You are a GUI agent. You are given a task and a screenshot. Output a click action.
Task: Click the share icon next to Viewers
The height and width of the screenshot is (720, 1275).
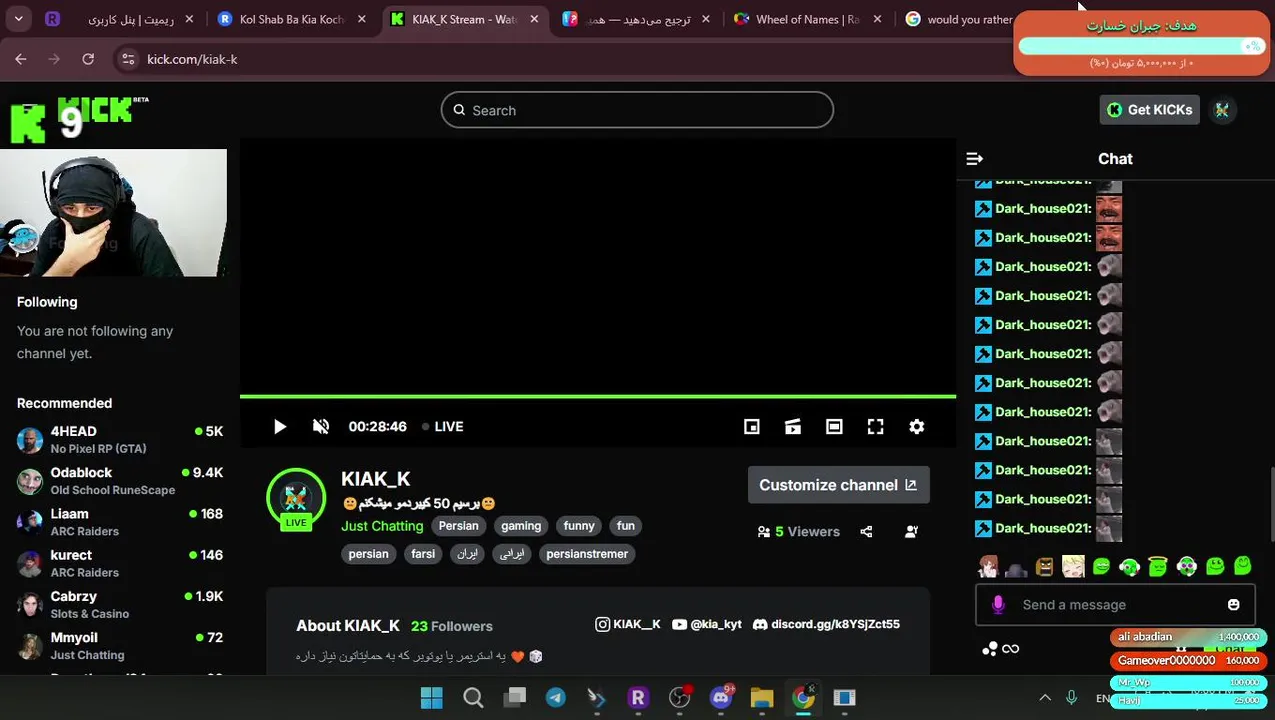click(x=866, y=532)
